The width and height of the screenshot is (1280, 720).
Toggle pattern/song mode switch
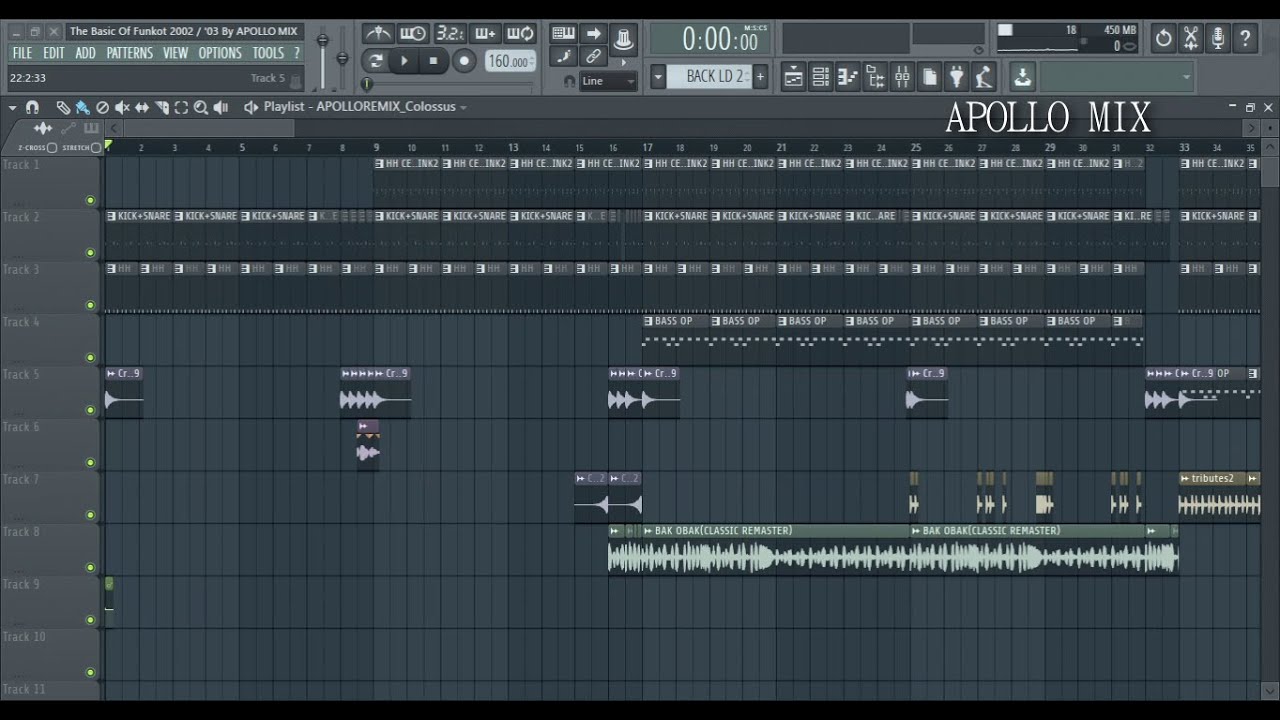click(375, 61)
